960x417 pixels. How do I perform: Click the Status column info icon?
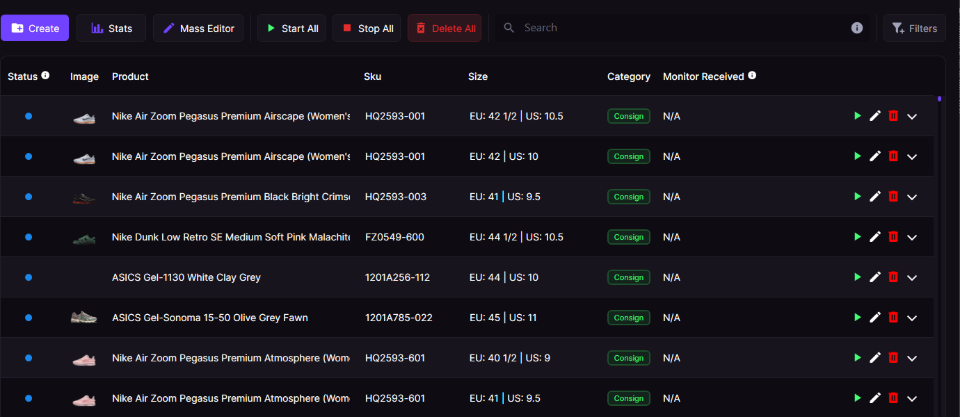[x=45, y=76]
